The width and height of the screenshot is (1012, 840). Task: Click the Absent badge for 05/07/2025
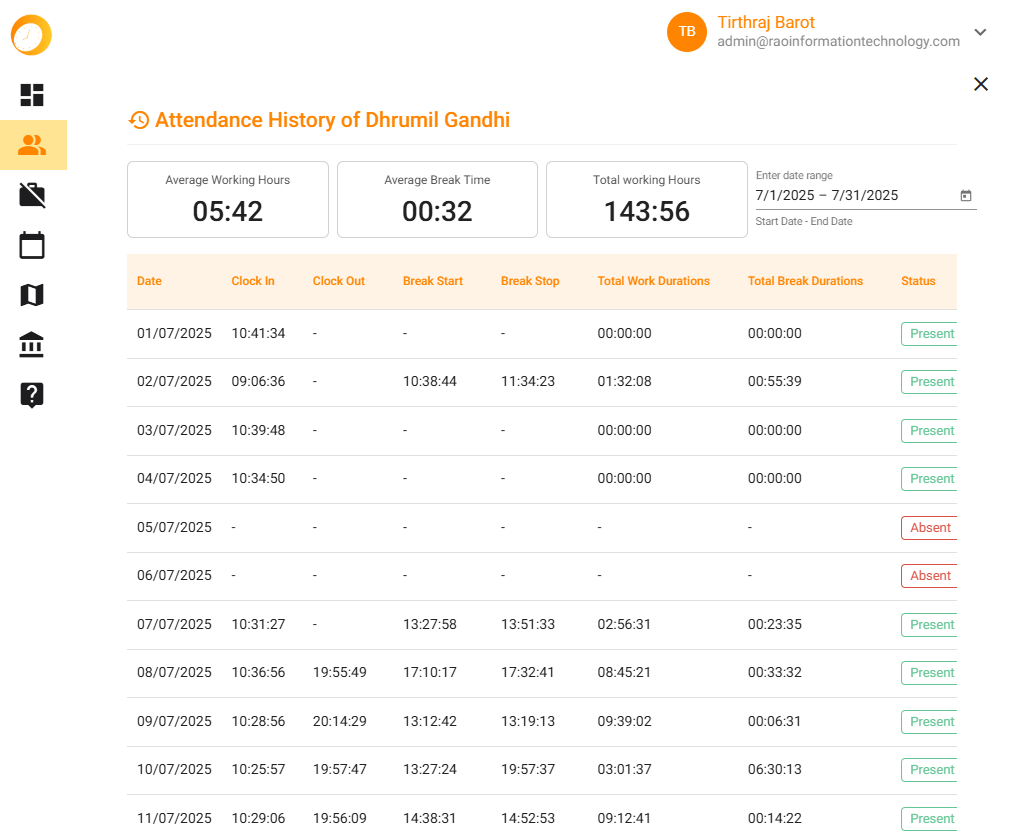(x=929, y=527)
